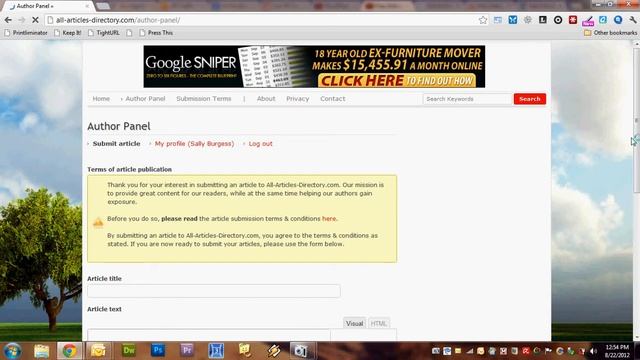Open Windows Explorer from the taskbar
Viewport: 640px width, 360px height.
tap(41, 351)
